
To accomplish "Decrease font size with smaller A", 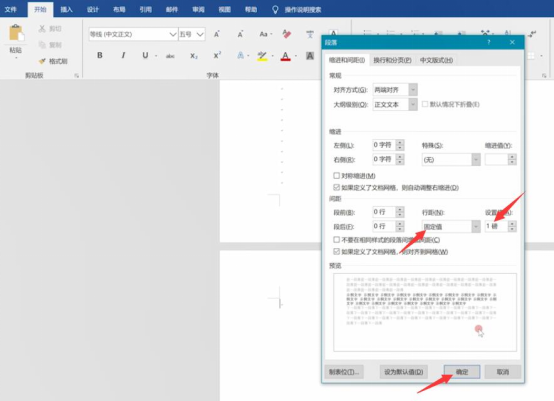I will tap(240, 34).
